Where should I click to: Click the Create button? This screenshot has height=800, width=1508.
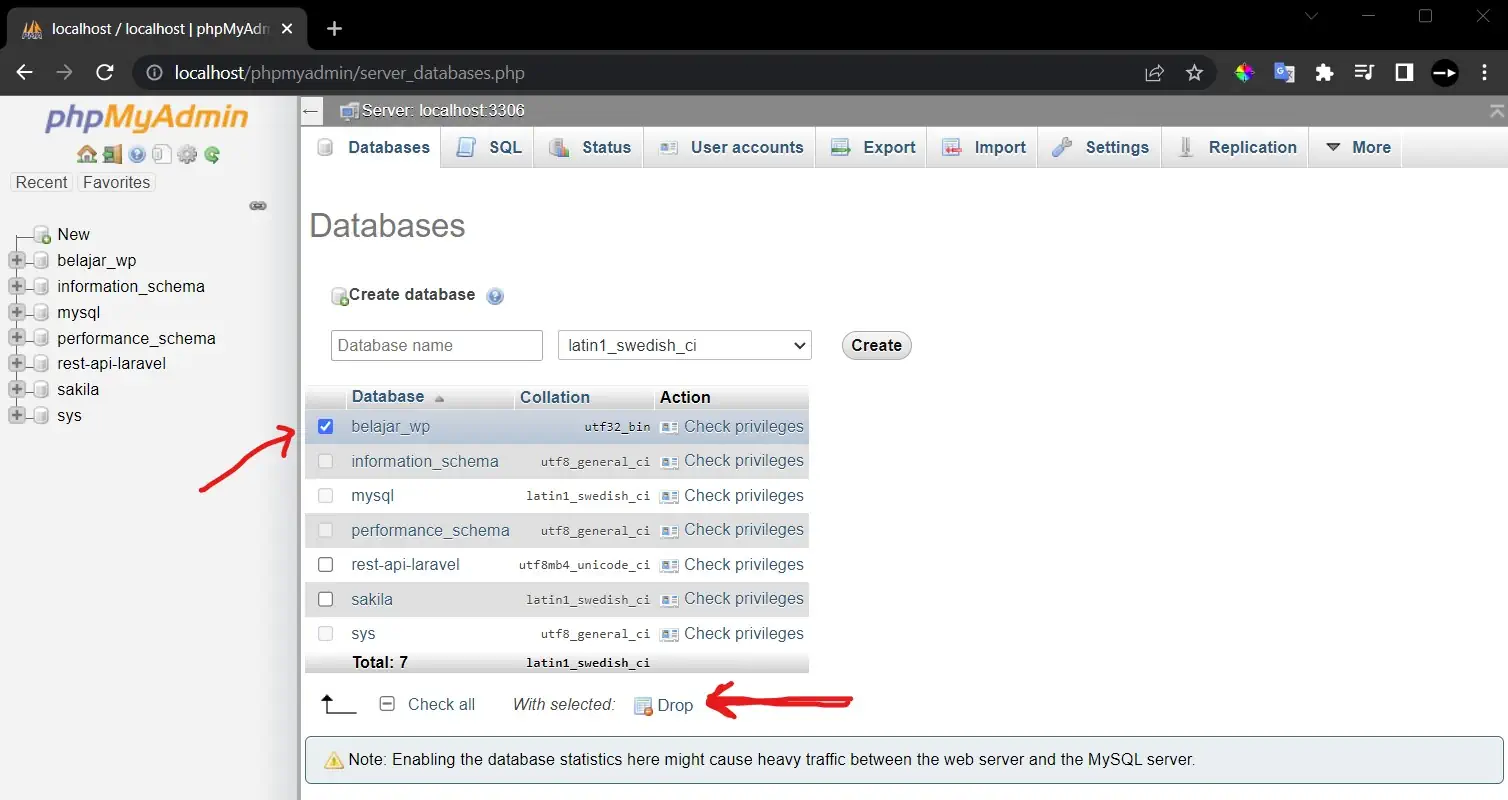coord(877,346)
